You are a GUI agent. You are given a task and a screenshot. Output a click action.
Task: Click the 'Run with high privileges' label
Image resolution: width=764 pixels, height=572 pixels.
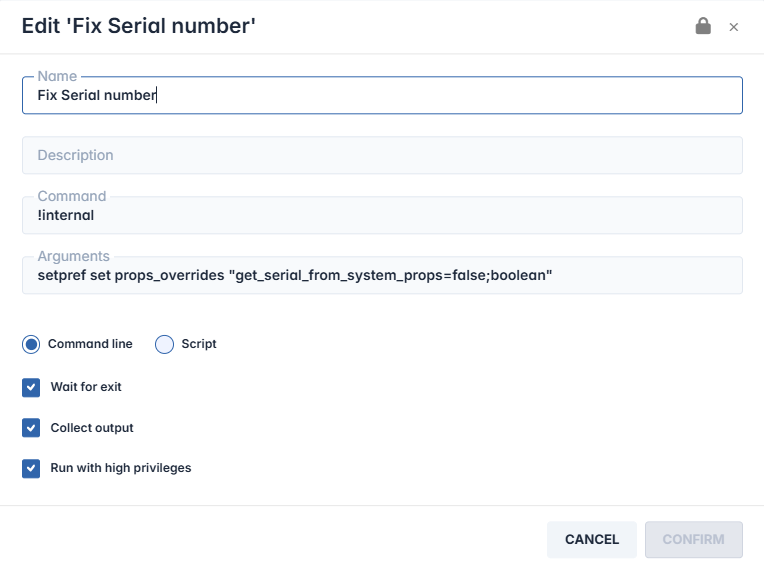click(x=121, y=468)
